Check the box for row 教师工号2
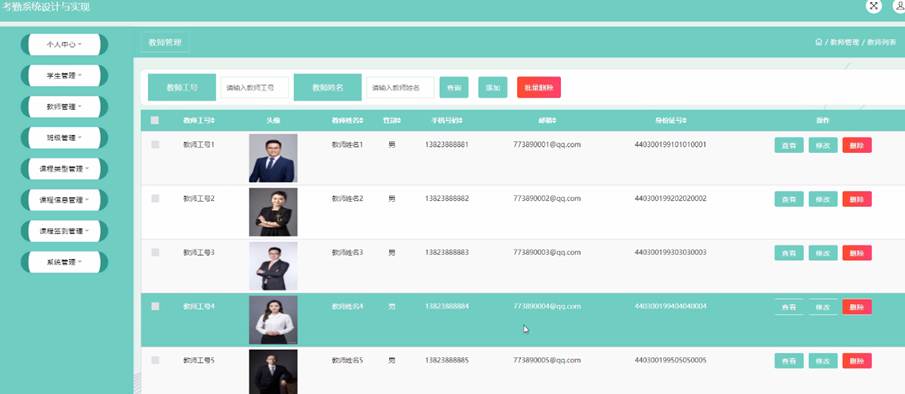Viewport: 905px width, 394px height. [155, 198]
